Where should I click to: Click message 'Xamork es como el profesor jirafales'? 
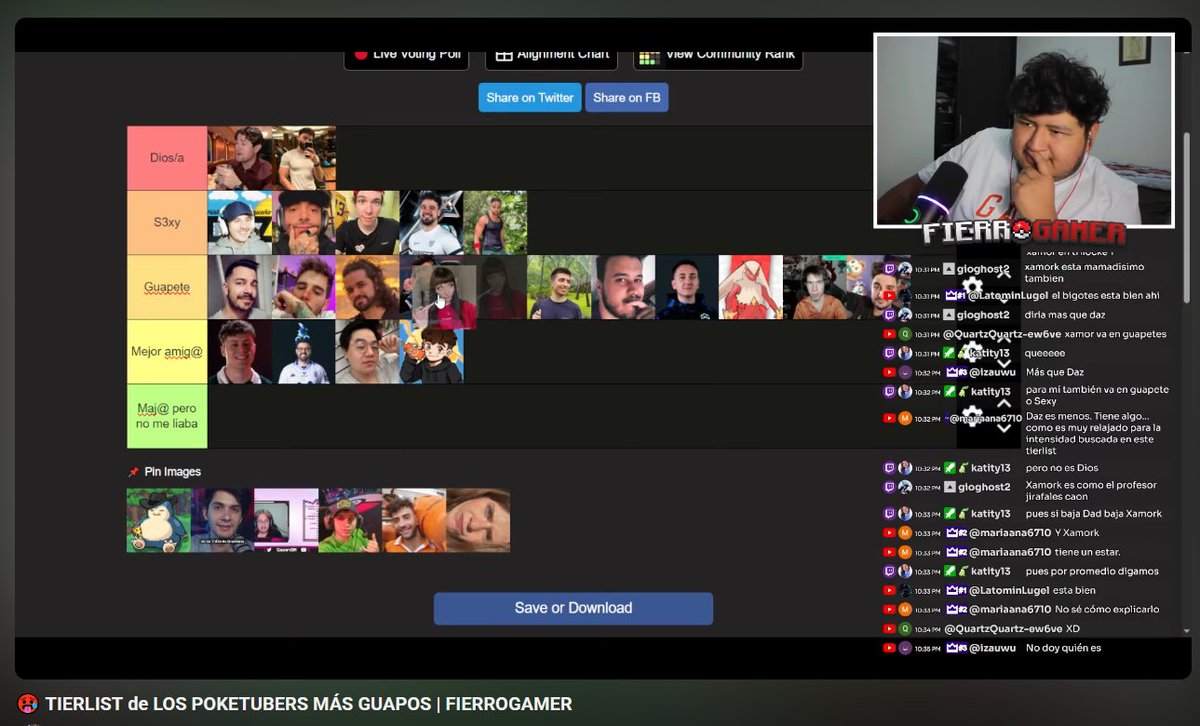pos(1091,491)
